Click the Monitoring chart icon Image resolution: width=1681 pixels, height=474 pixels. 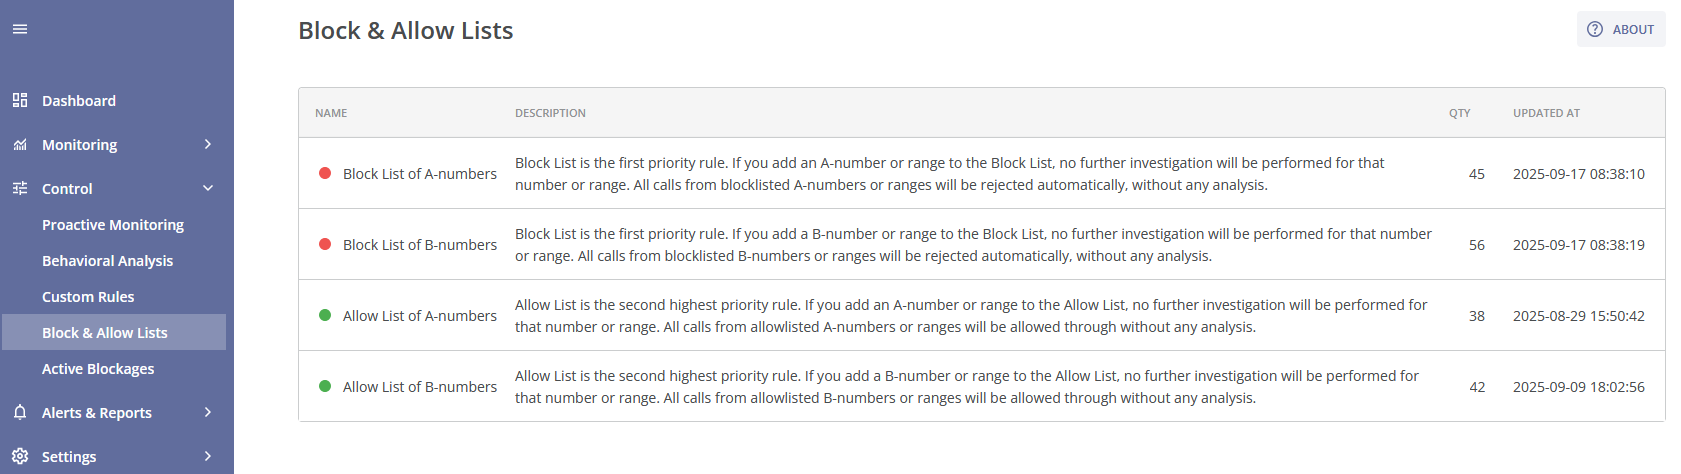20,145
